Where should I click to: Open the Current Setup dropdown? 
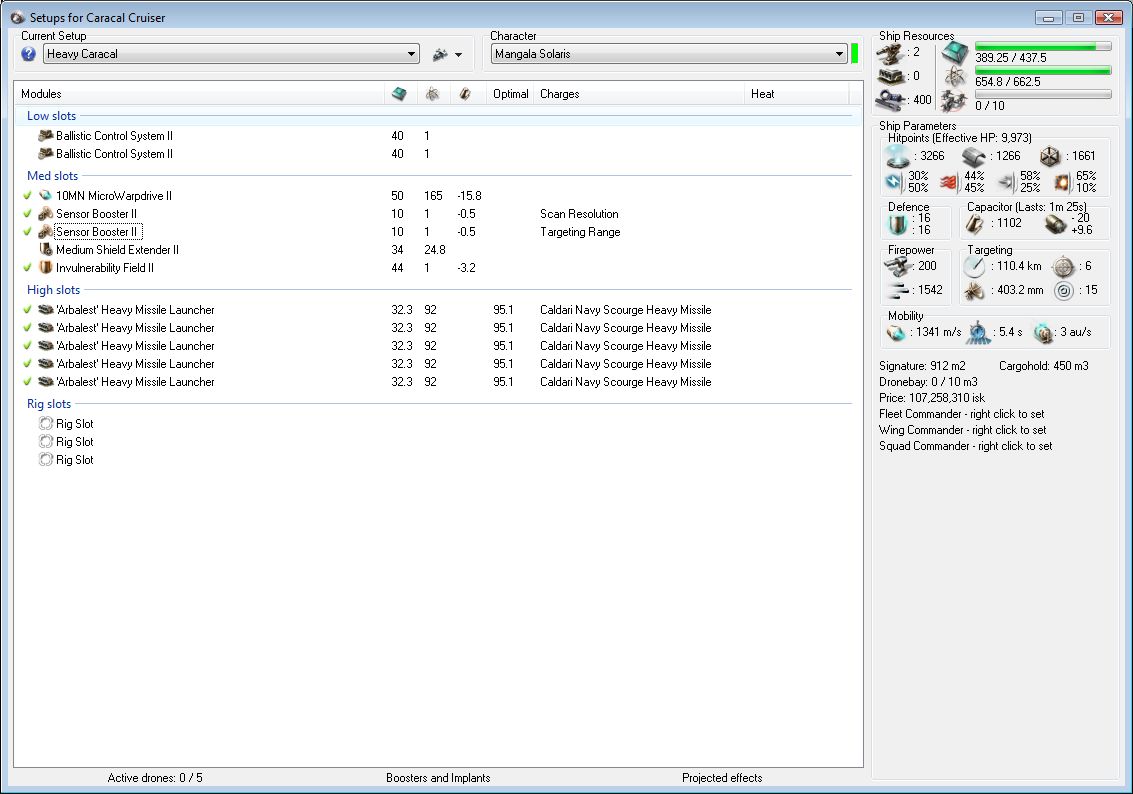point(412,54)
